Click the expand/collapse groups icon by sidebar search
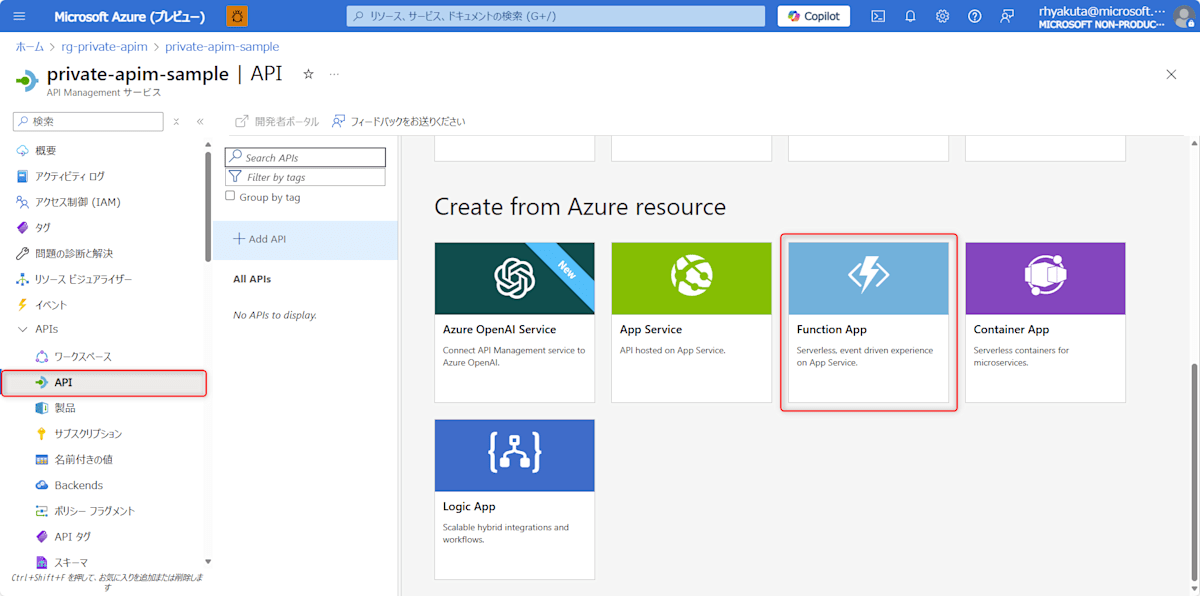1200x596 pixels. point(176,121)
